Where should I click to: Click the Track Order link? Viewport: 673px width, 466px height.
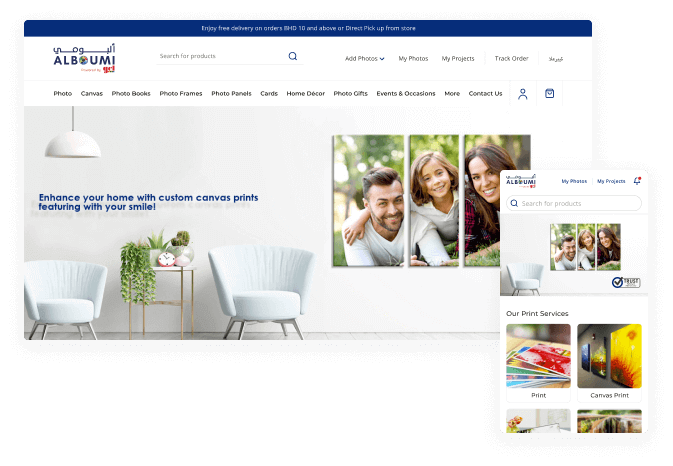(x=512, y=58)
